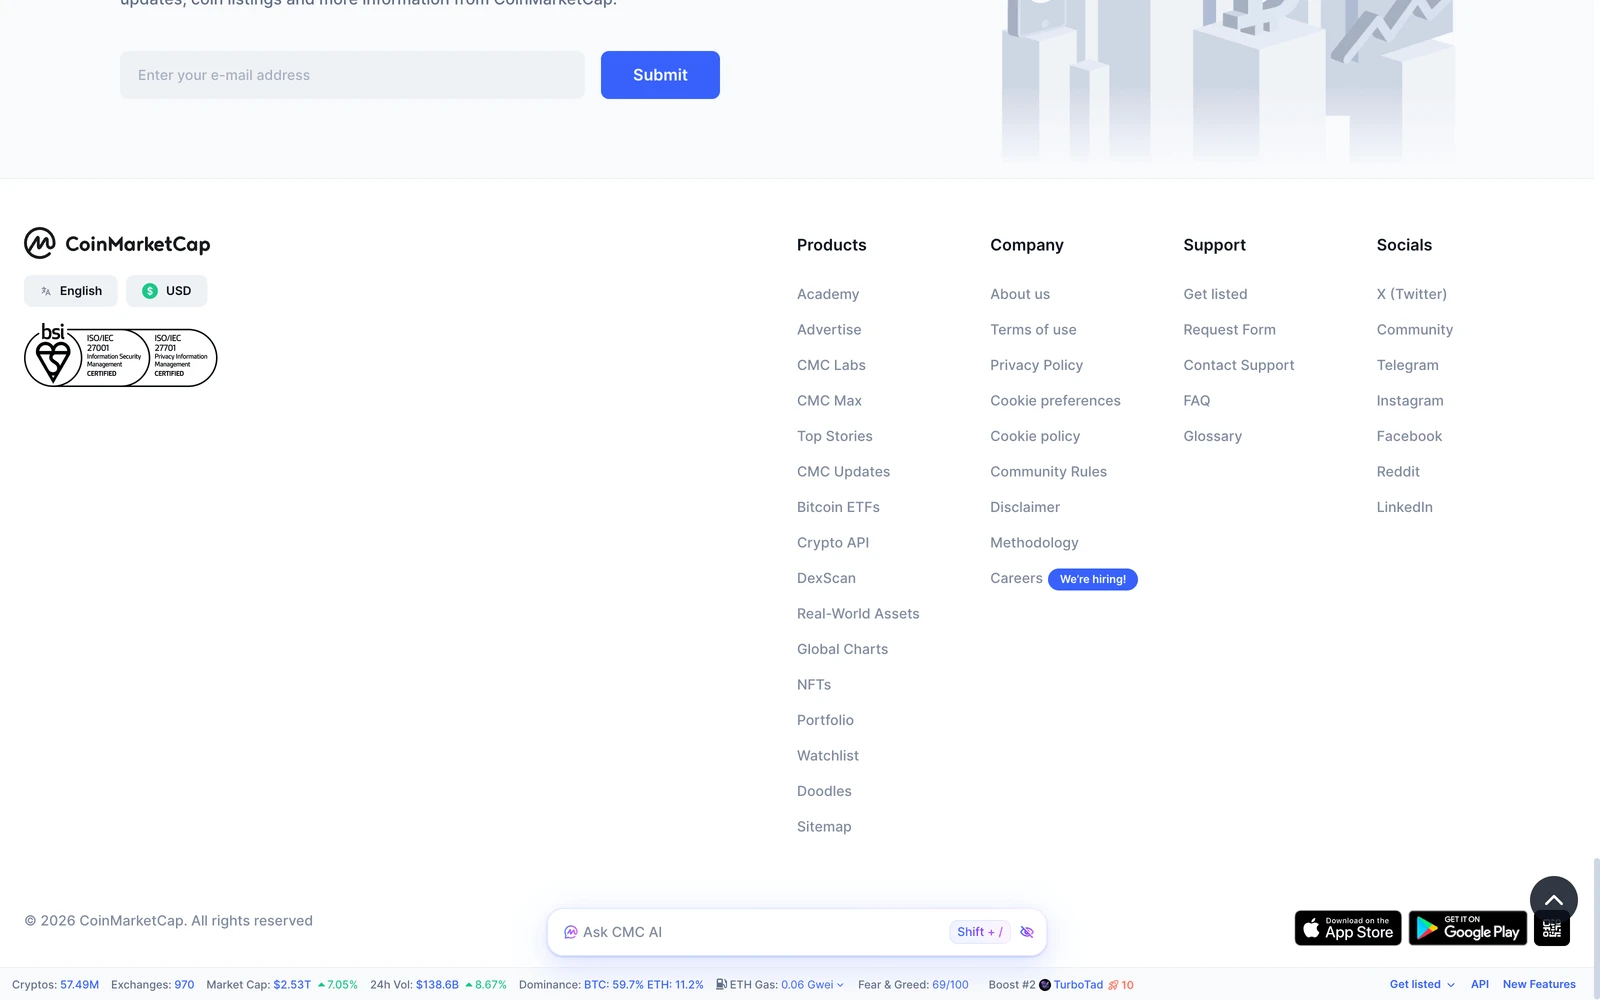This screenshot has width=1600, height=1000.
Task: Click the API link in status bar
Action: tap(1480, 985)
